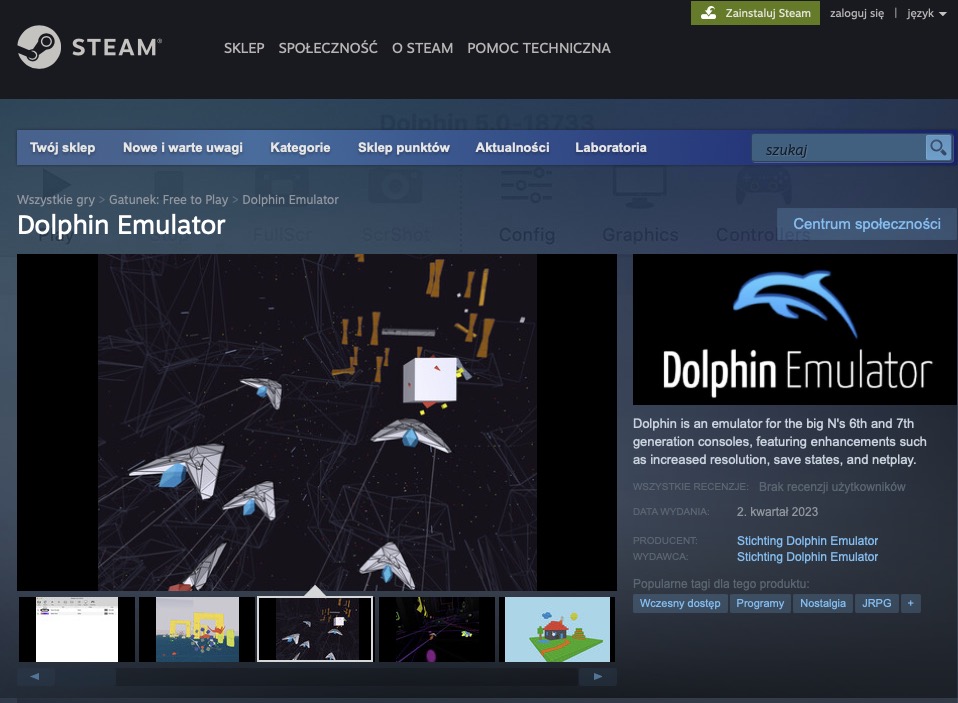Click the publisher Stichting Dolphin Emulator link
Image resolution: width=958 pixels, height=703 pixels.
click(807, 556)
